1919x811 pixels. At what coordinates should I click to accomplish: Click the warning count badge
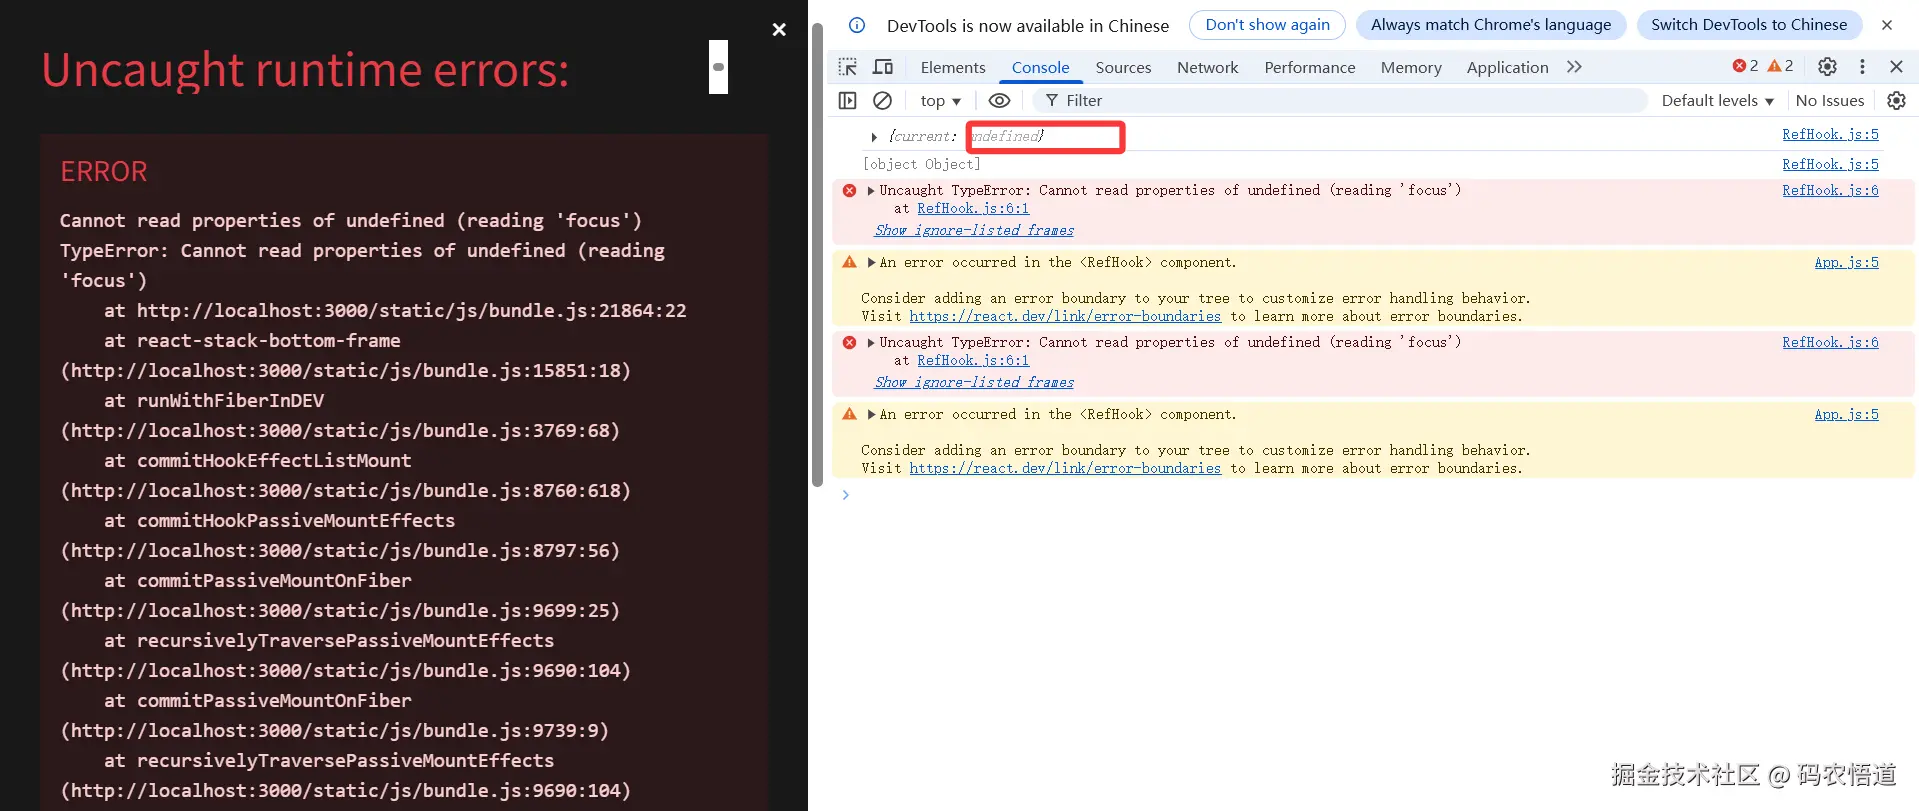click(x=1780, y=66)
